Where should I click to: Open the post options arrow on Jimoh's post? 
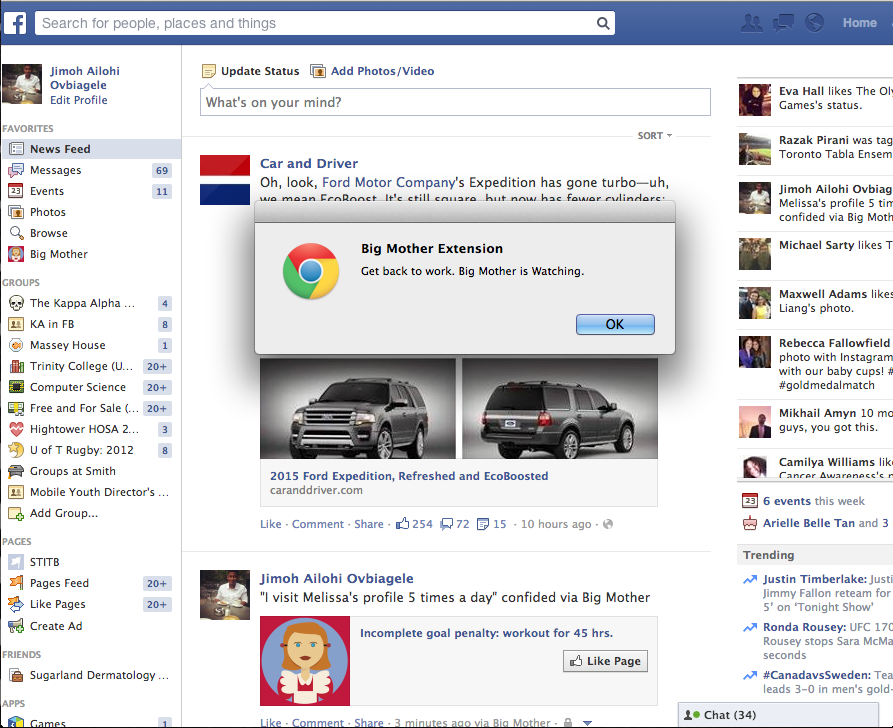(x=587, y=723)
